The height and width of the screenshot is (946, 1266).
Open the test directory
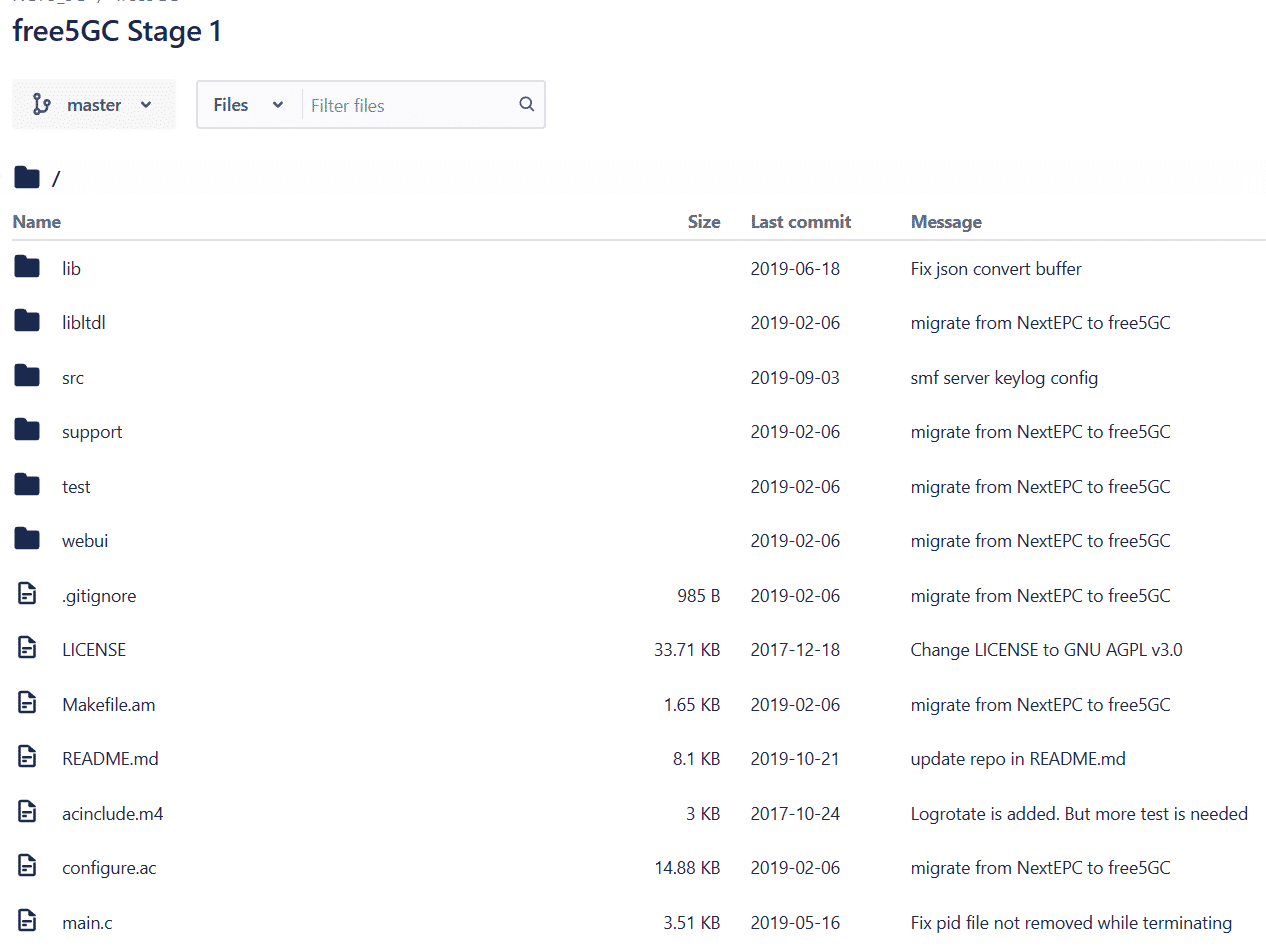point(76,487)
